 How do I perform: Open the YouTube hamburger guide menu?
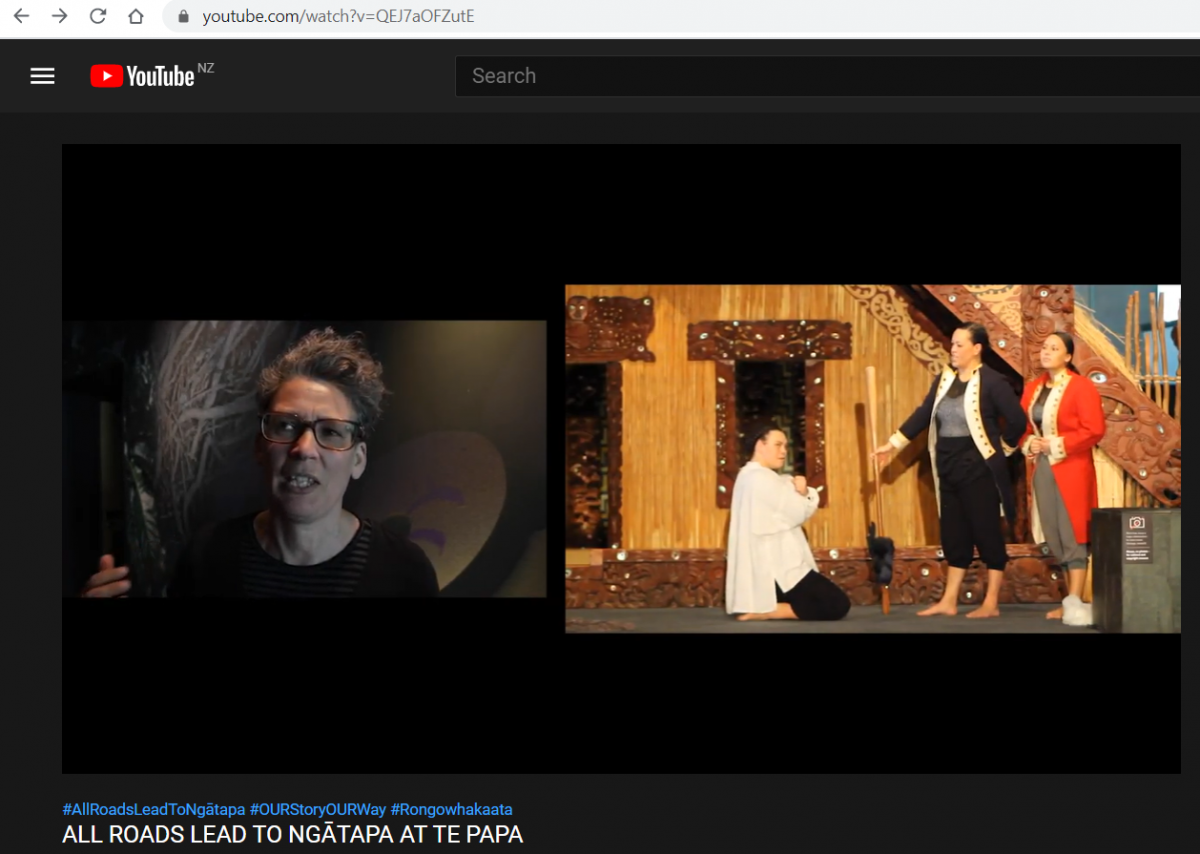tap(42, 76)
